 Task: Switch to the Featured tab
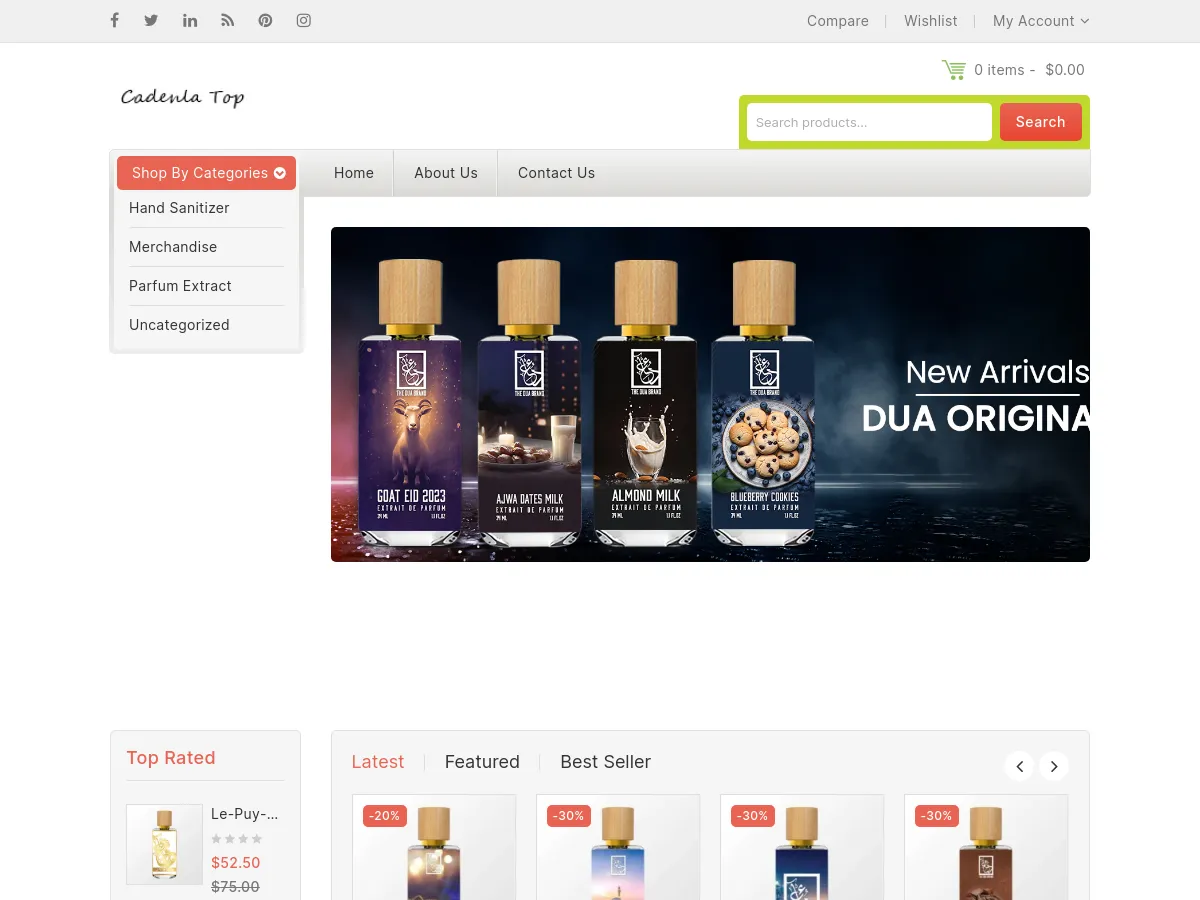(482, 762)
